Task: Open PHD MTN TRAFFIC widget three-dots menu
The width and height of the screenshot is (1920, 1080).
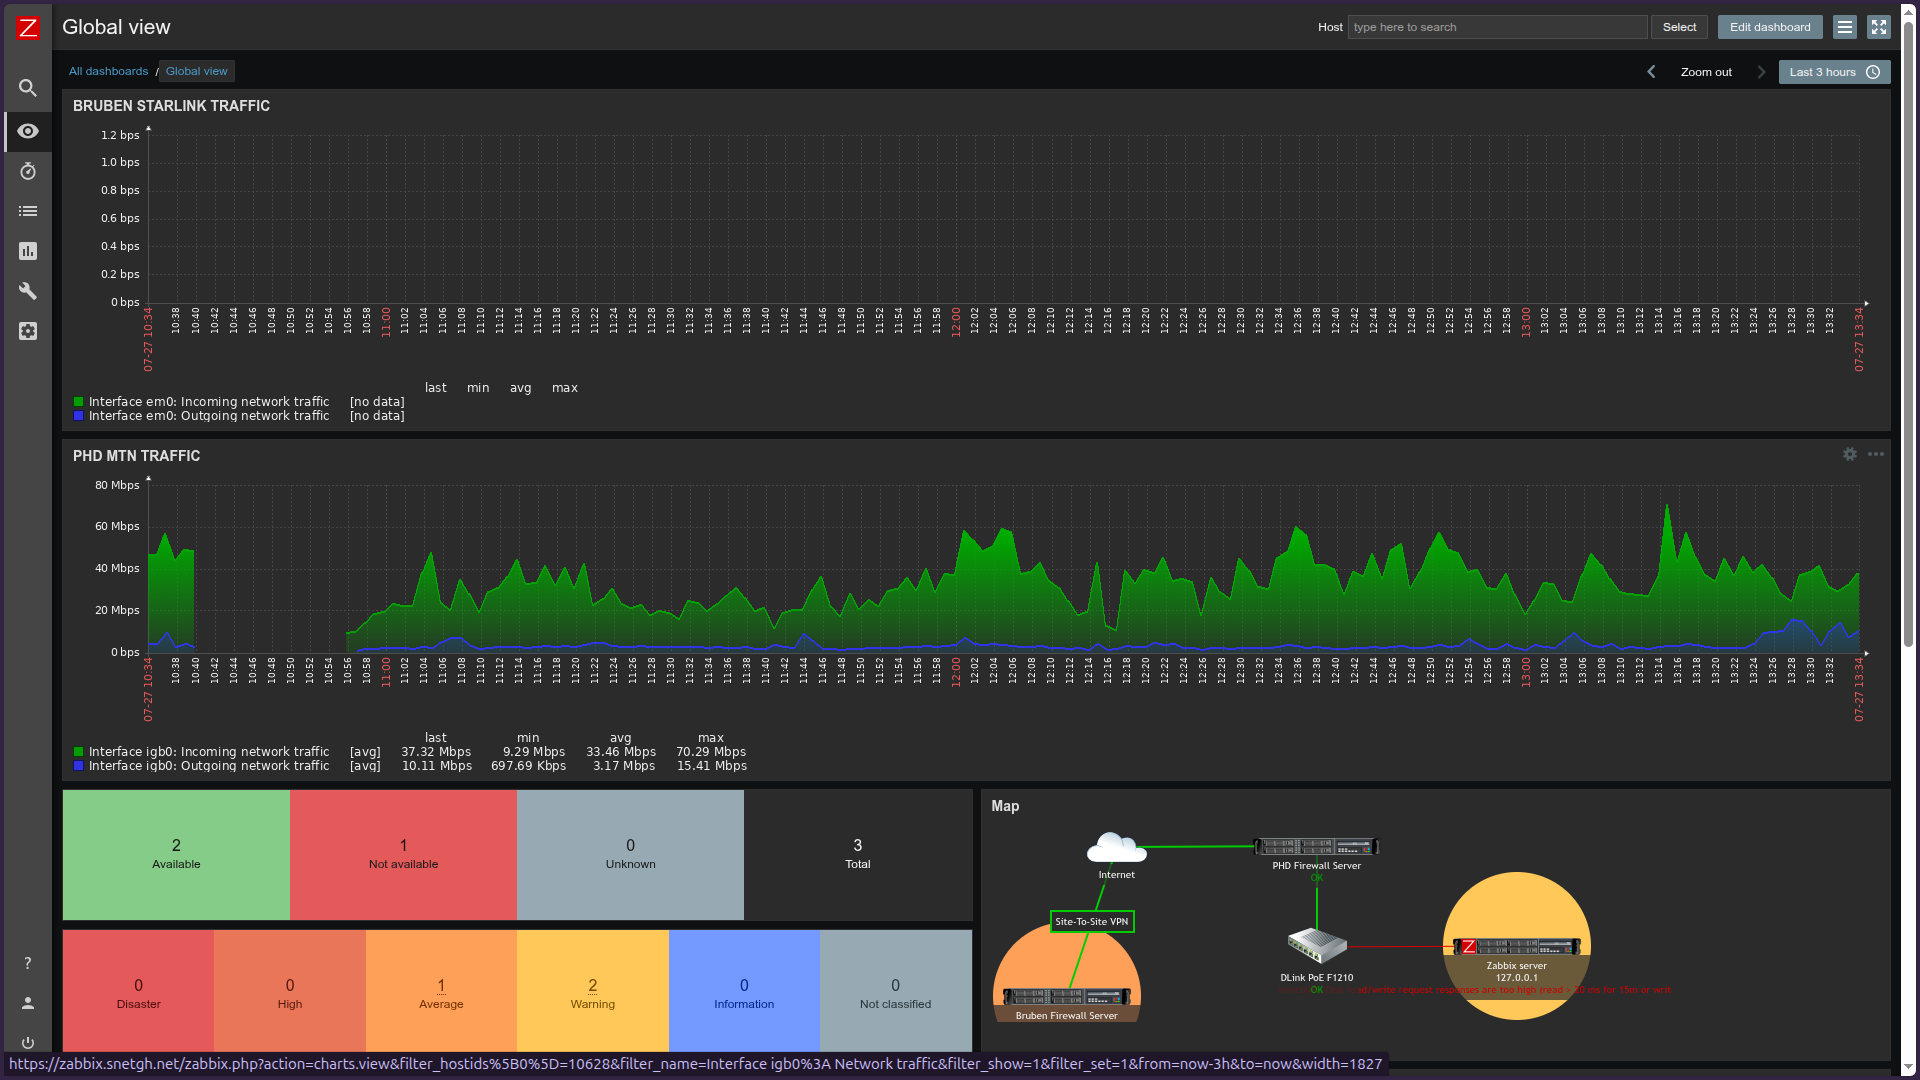Action: tap(1876, 454)
